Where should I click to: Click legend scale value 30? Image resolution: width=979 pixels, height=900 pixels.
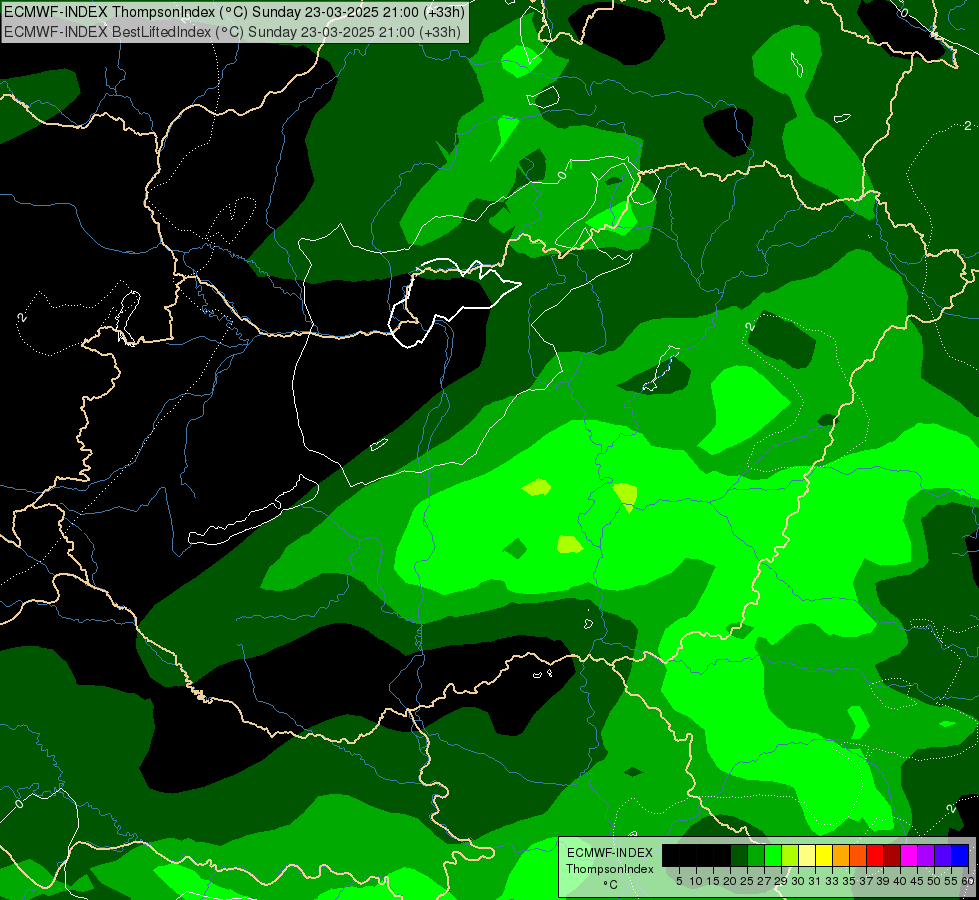pos(799,881)
